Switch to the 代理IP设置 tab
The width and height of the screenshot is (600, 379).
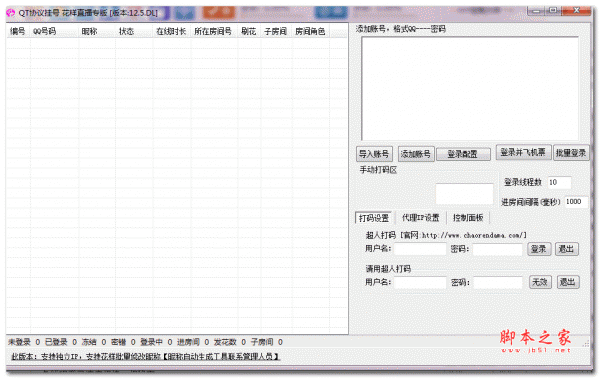[x=421, y=218]
